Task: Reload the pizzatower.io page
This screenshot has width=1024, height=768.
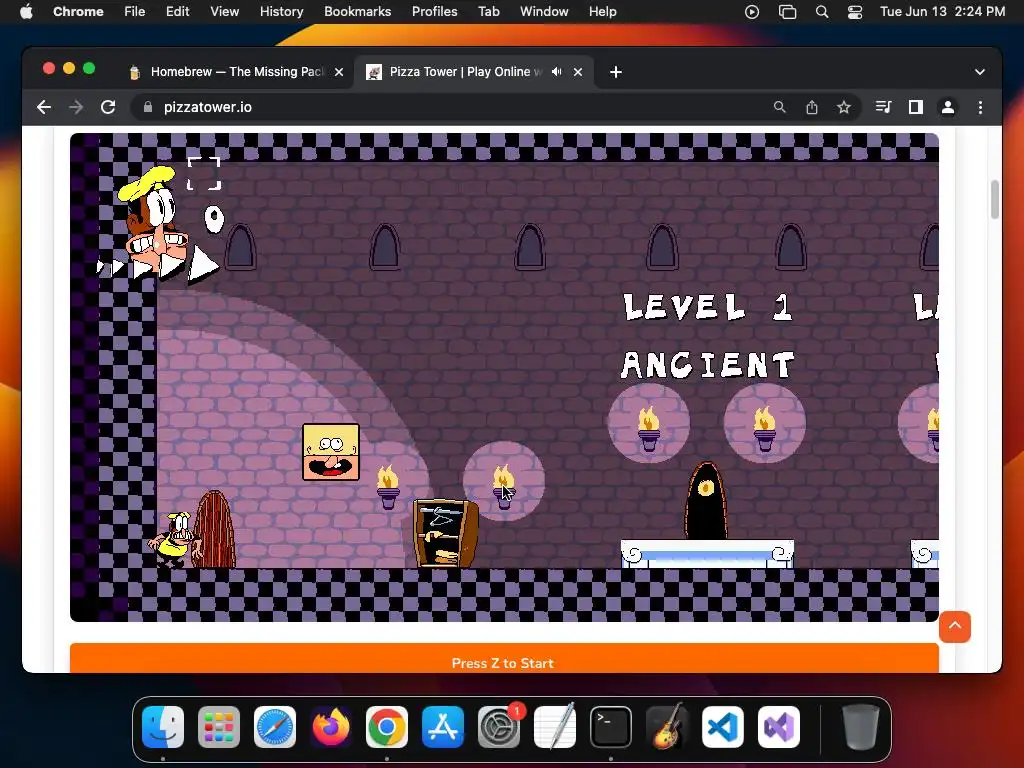Action: 108,107
